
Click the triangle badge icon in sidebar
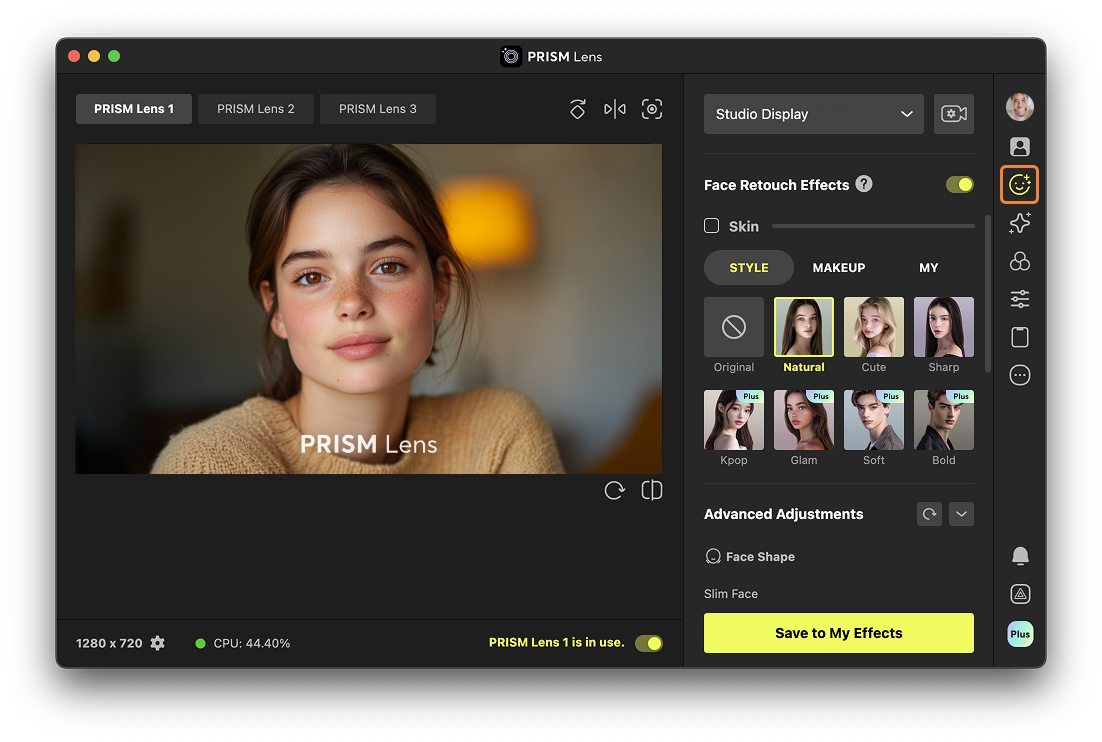pyautogui.click(x=1020, y=594)
